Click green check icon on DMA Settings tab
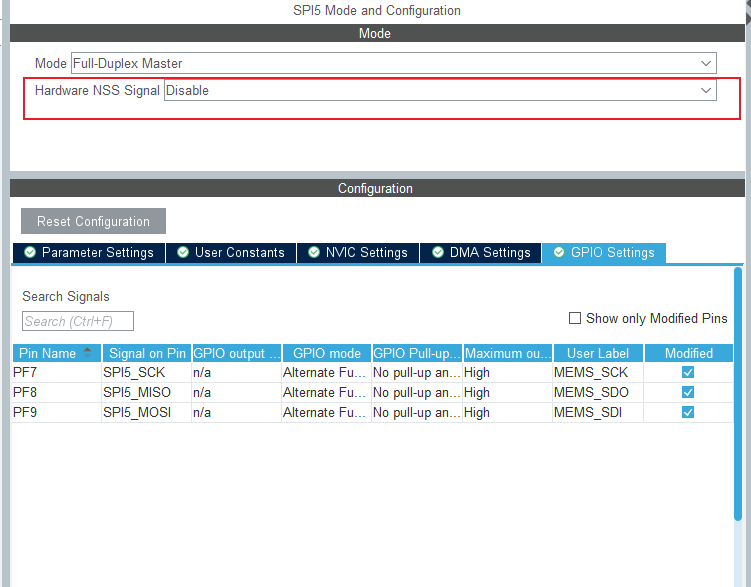 coord(438,252)
